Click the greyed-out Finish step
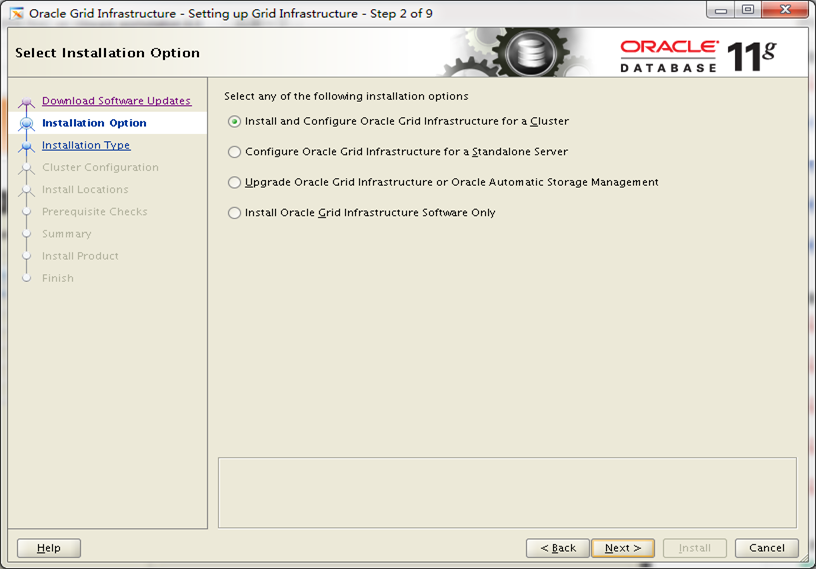This screenshot has width=816, height=569. (58, 279)
